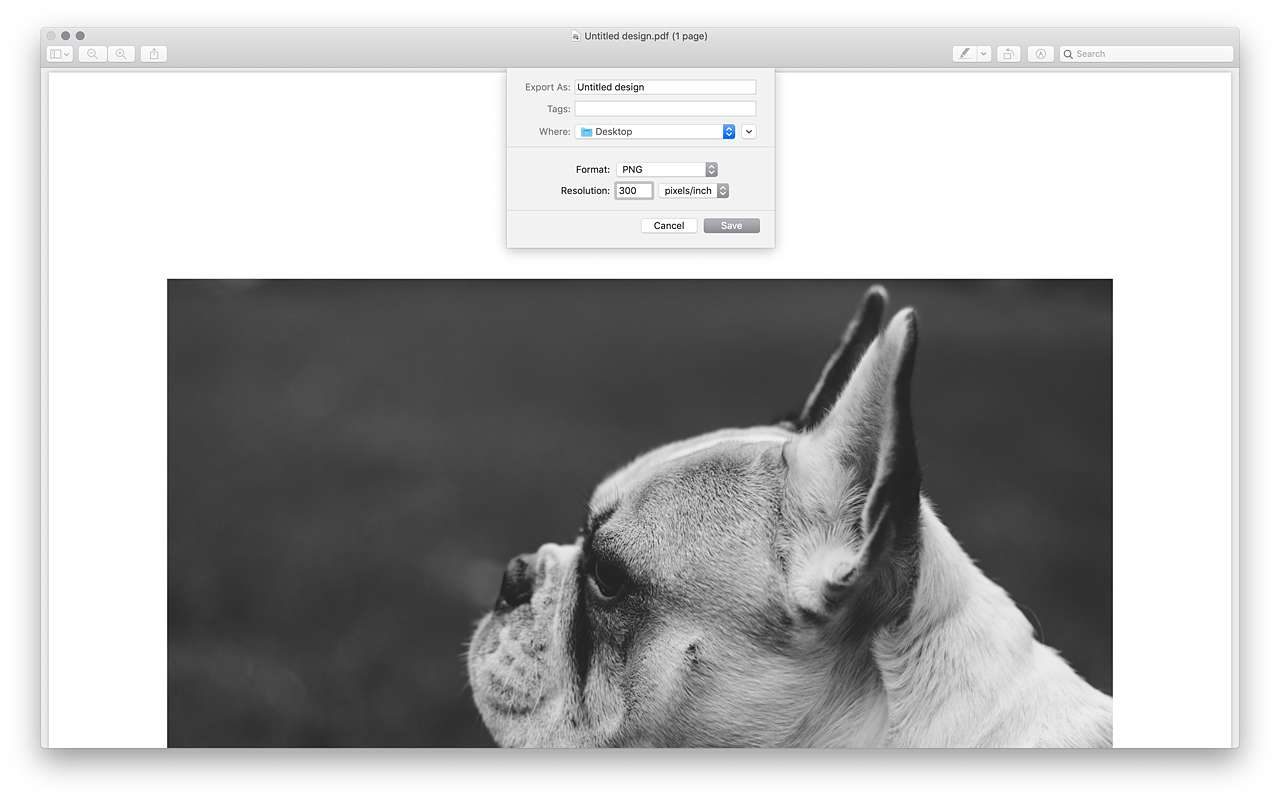This screenshot has width=1280, height=802.
Task: Open the sidebar view menu button
Action: click(59, 54)
